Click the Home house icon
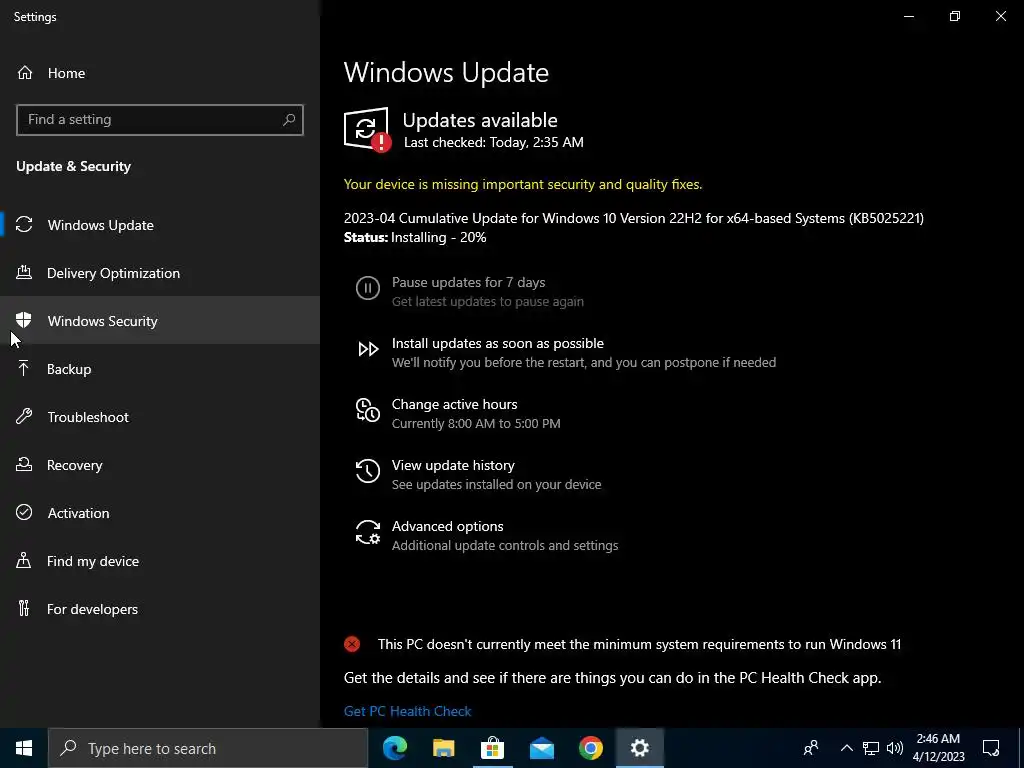The width and height of the screenshot is (1024, 768). pyautogui.click(x=25, y=72)
